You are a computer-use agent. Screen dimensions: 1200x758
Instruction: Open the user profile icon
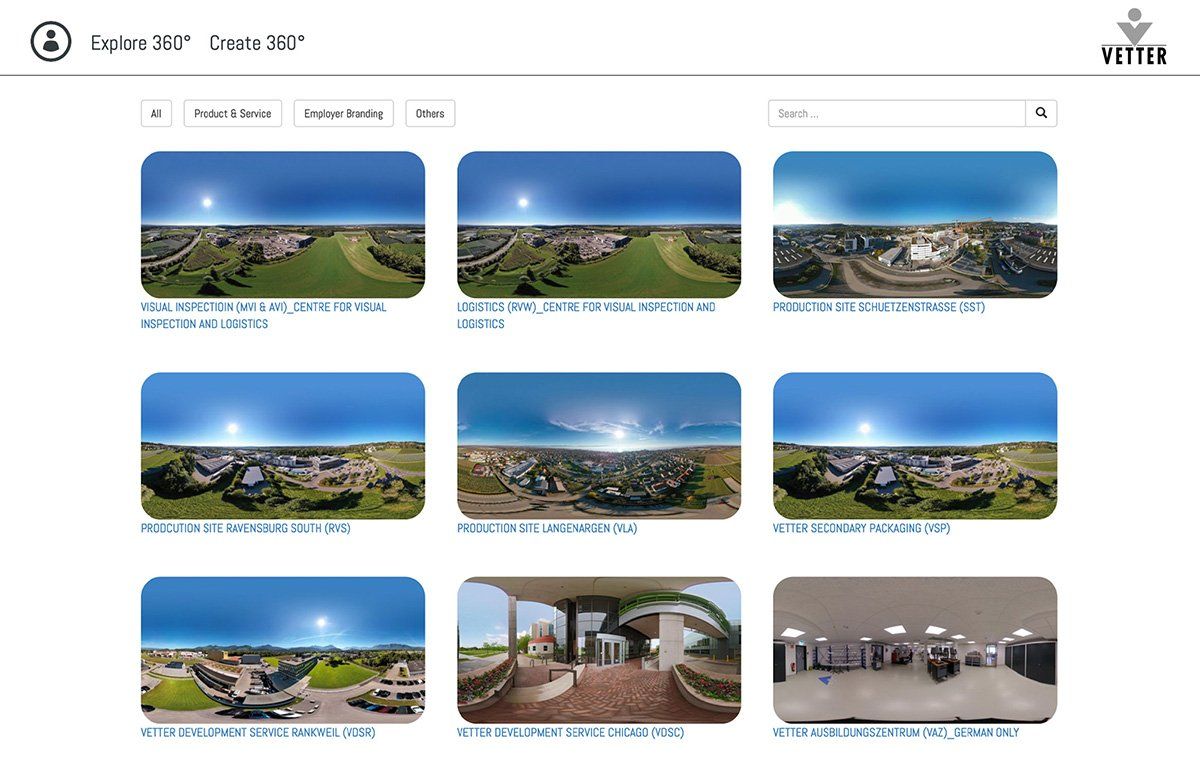point(51,41)
